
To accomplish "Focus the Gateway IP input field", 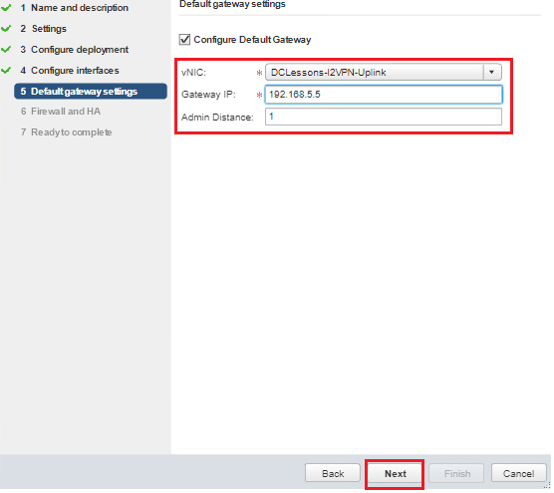I will pyautogui.click(x=384, y=94).
